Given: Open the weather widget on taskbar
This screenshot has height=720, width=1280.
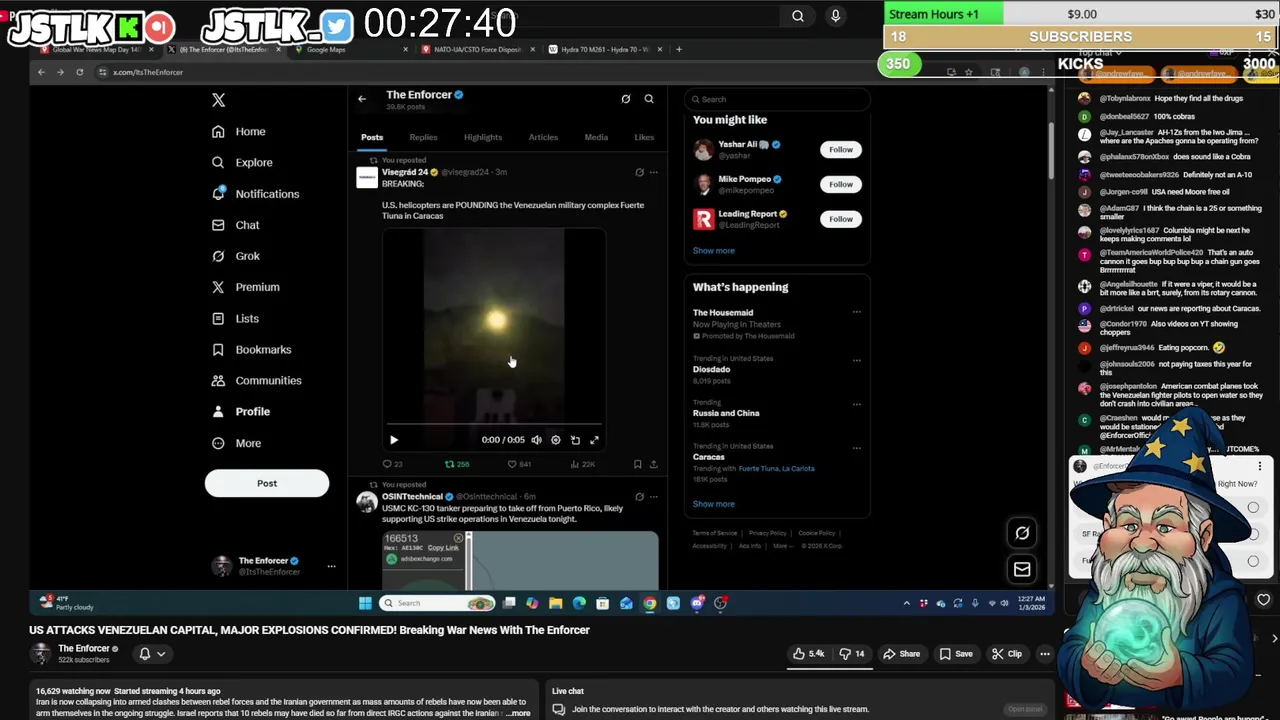Looking at the screenshot, I should [x=66, y=603].
